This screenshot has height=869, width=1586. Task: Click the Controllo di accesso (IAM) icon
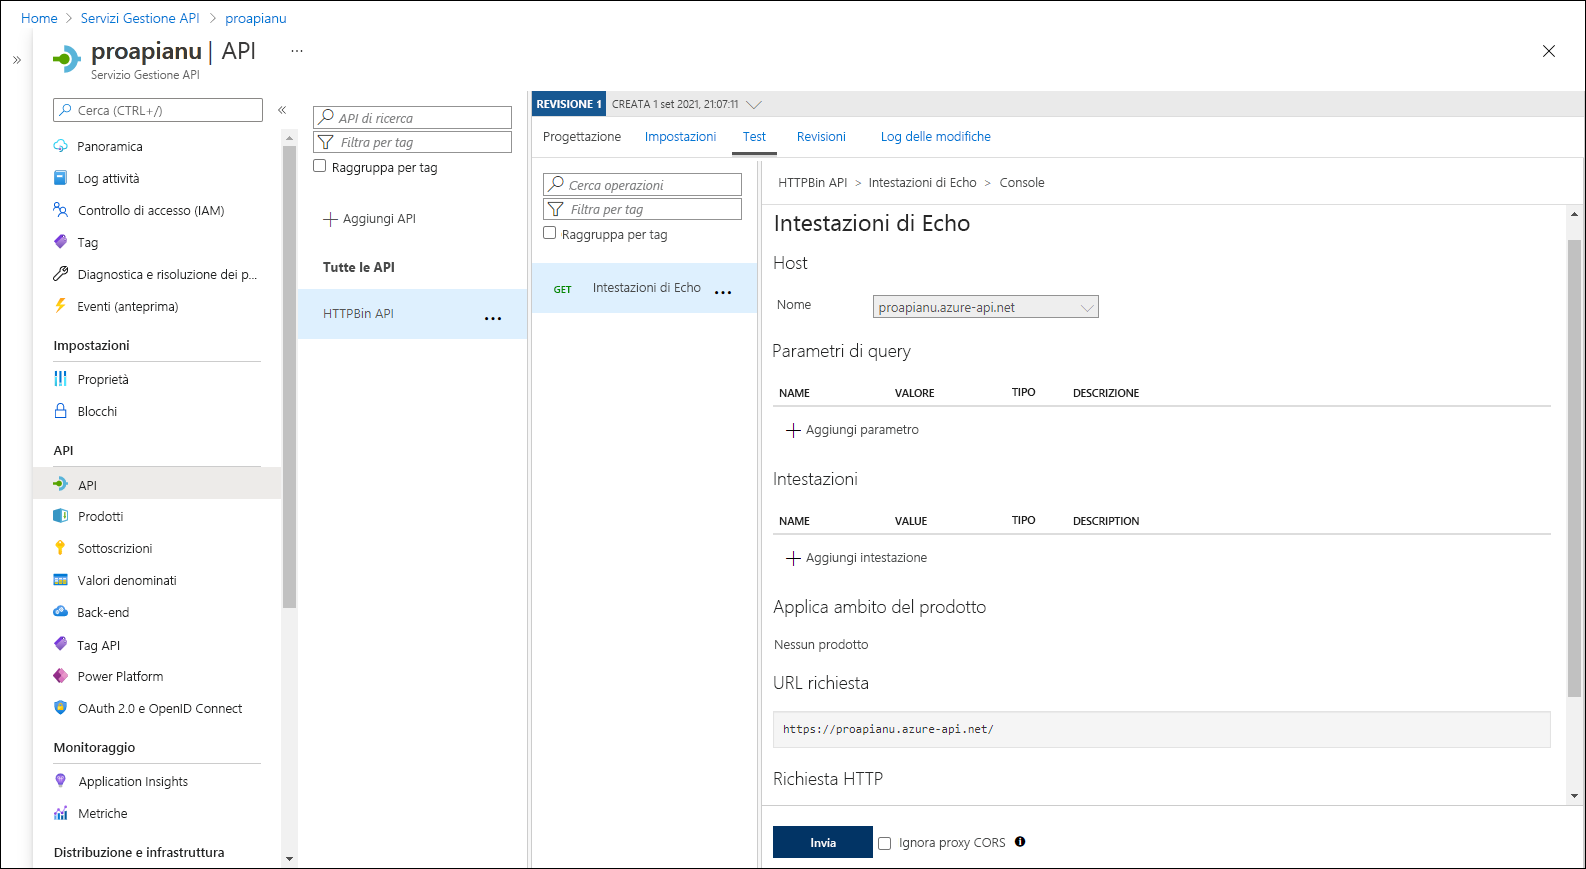[60, 210]
